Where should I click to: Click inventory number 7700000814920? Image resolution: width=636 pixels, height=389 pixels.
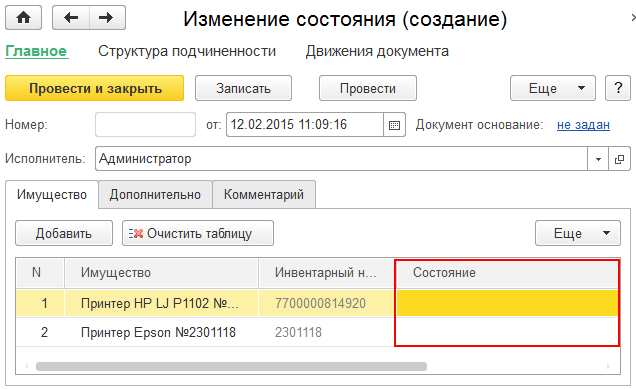[327, 303]
